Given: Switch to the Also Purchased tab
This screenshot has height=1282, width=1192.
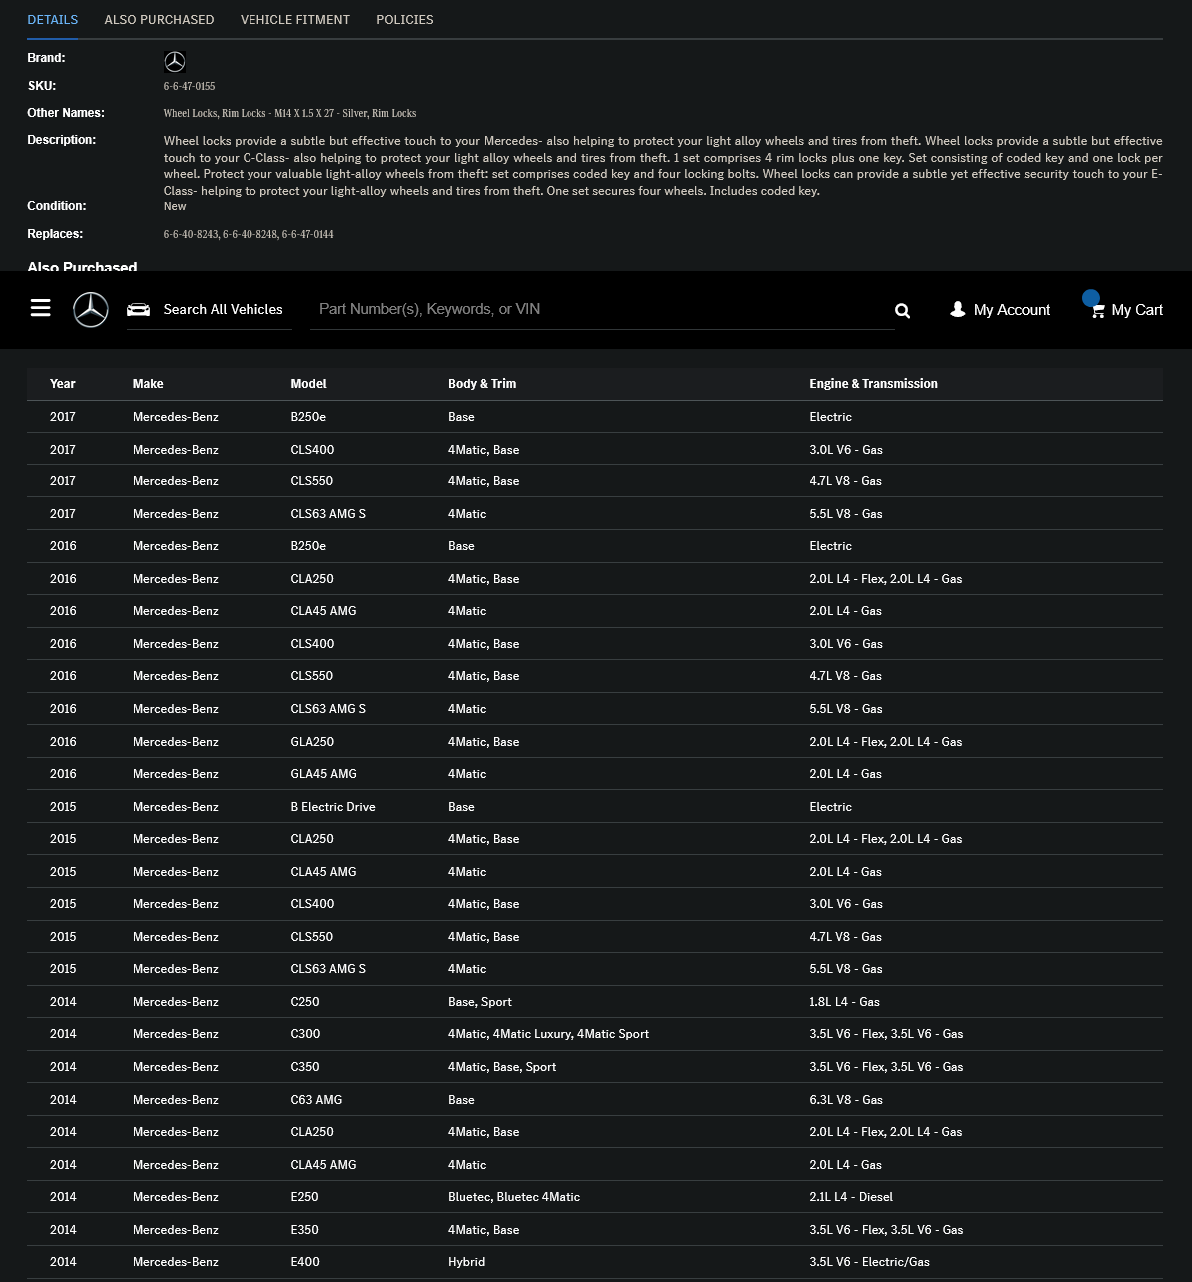Looking at the screenshot, I should click(159, 19).
